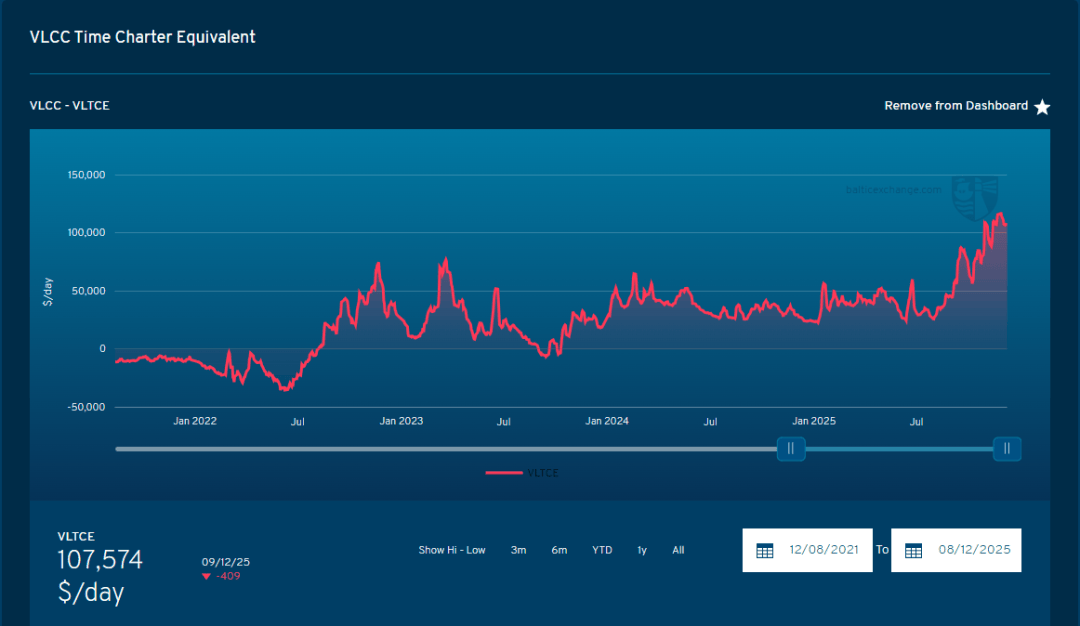1080x626 pixels.
Task: Open the start date calendar icon
Action: click(x=765, y=551)
